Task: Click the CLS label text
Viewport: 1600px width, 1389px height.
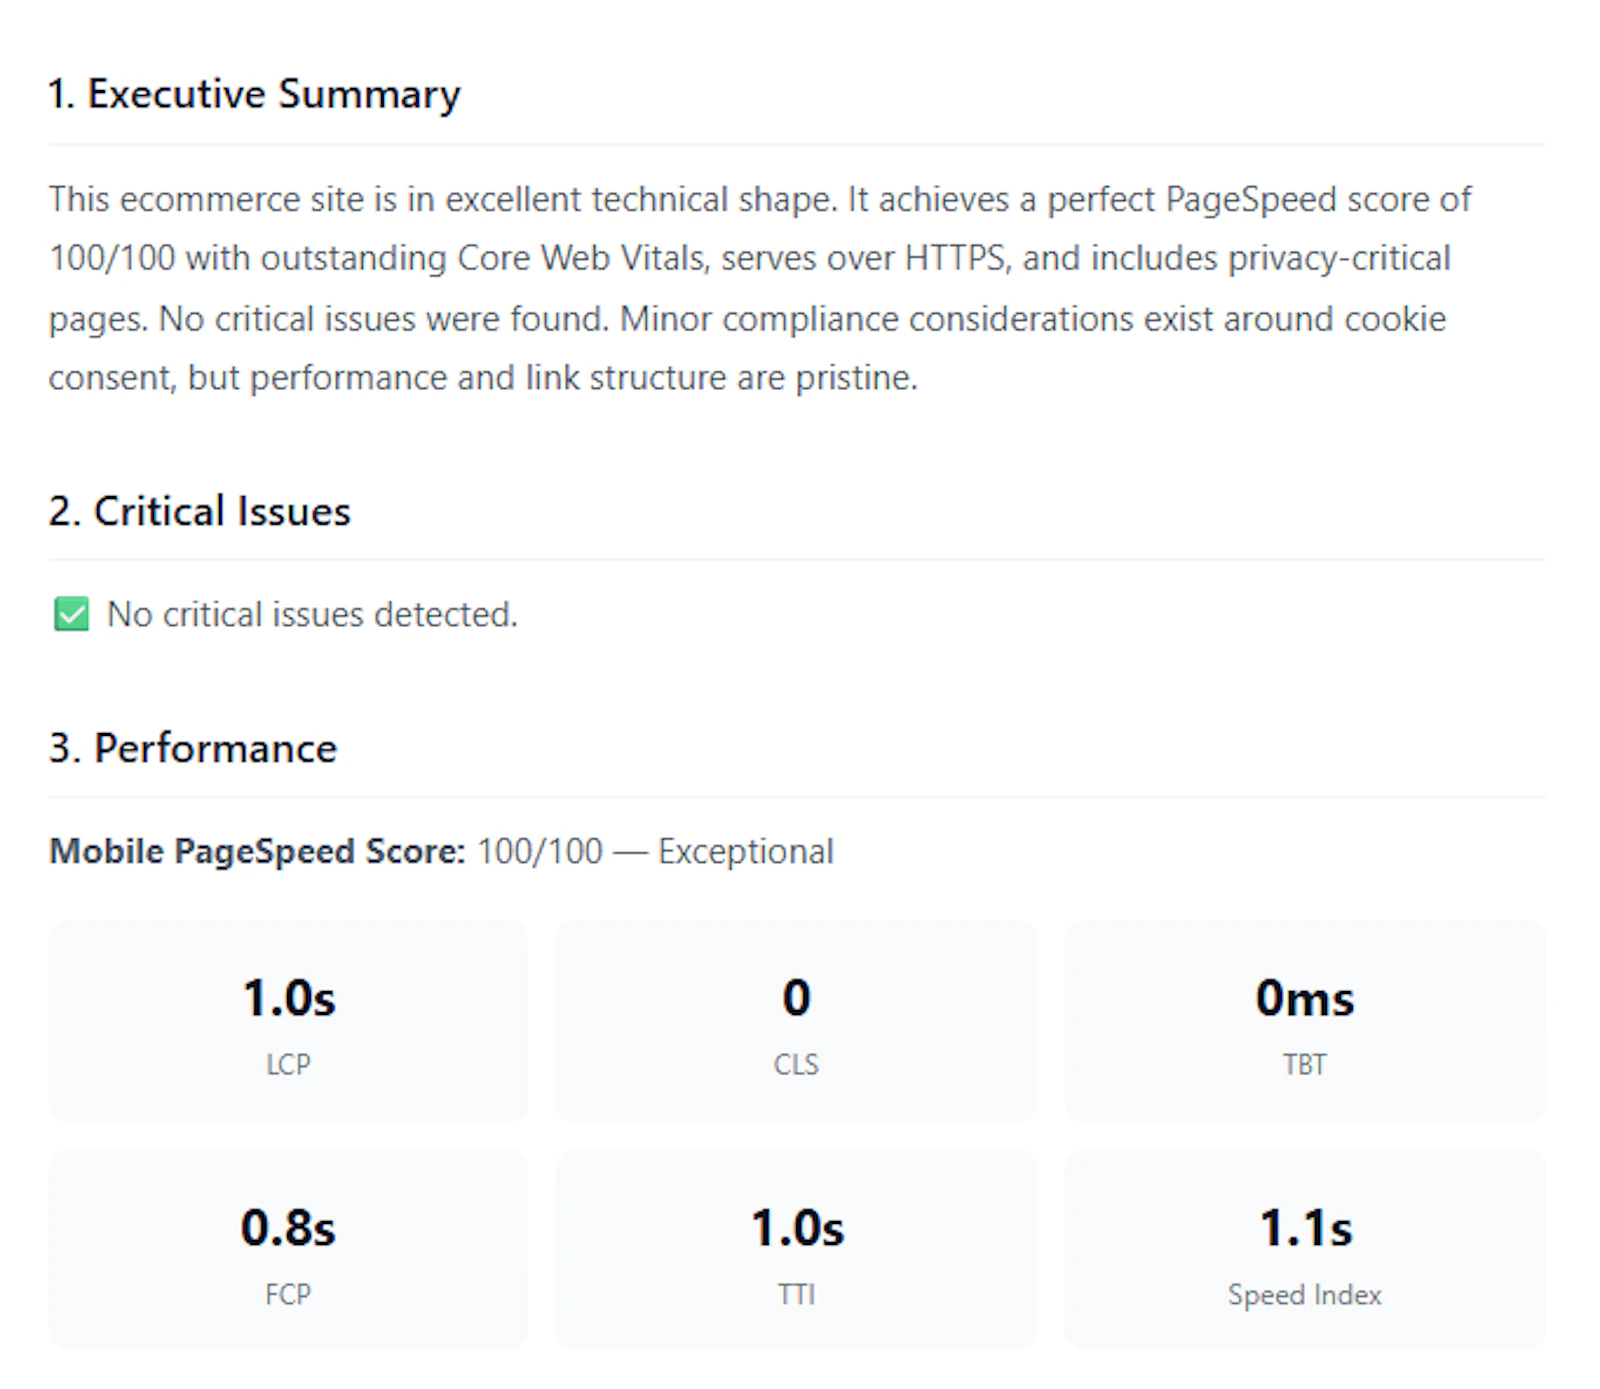Action: click(x=796, y=1064)
